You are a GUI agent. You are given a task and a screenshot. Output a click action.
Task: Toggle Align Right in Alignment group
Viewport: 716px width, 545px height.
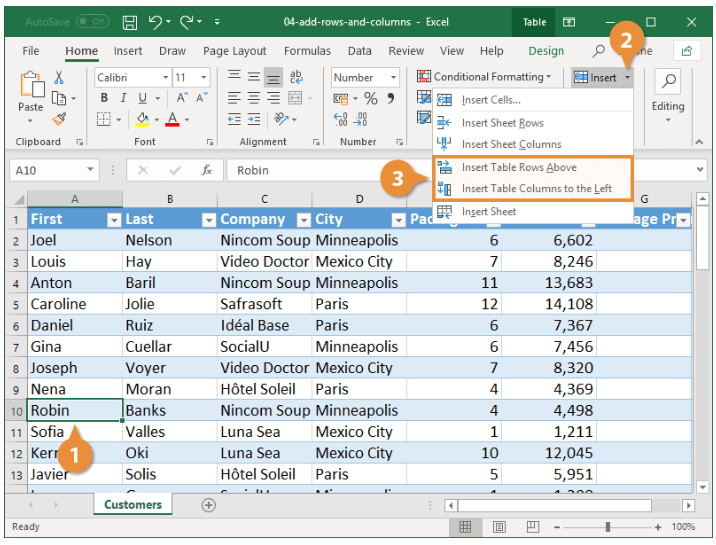tap(274, 98)
